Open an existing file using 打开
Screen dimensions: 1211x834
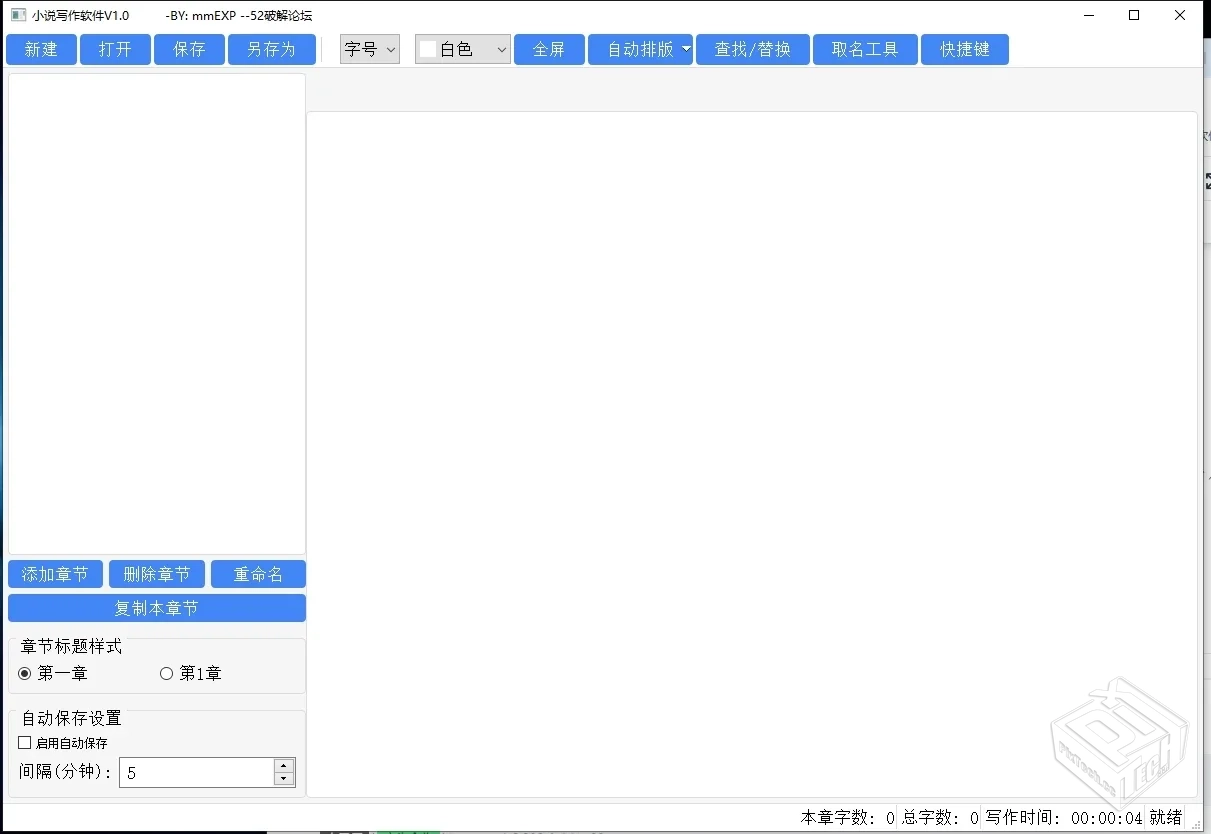tap(114, 49)
